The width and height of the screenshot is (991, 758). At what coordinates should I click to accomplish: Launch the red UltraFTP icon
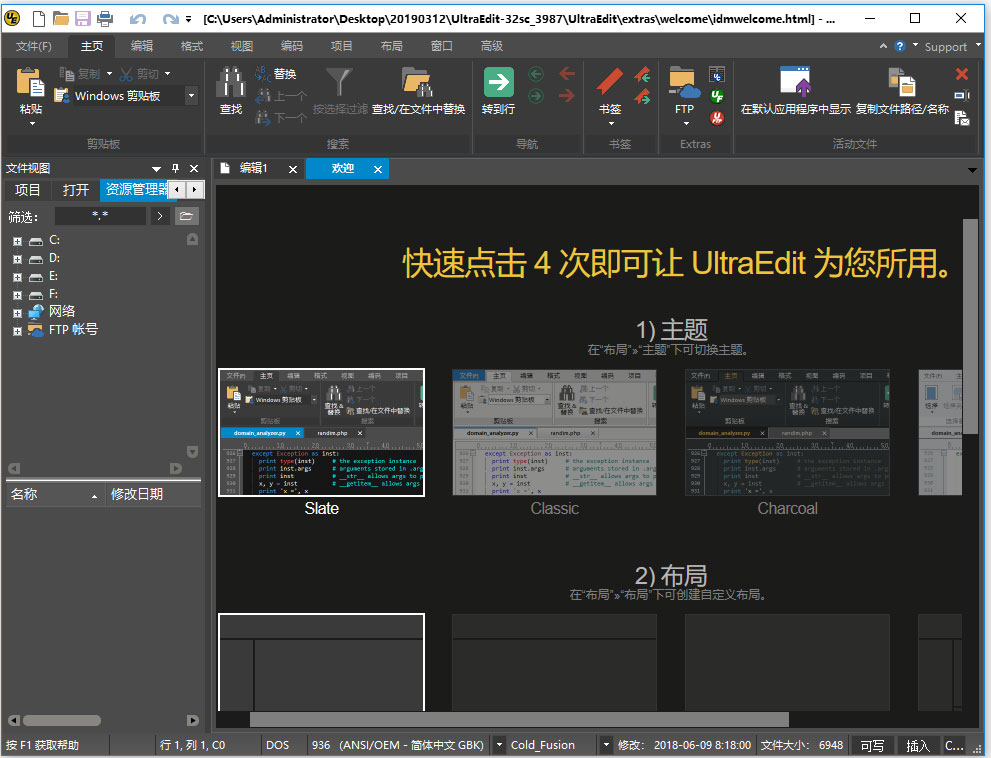tap(716, 118)
